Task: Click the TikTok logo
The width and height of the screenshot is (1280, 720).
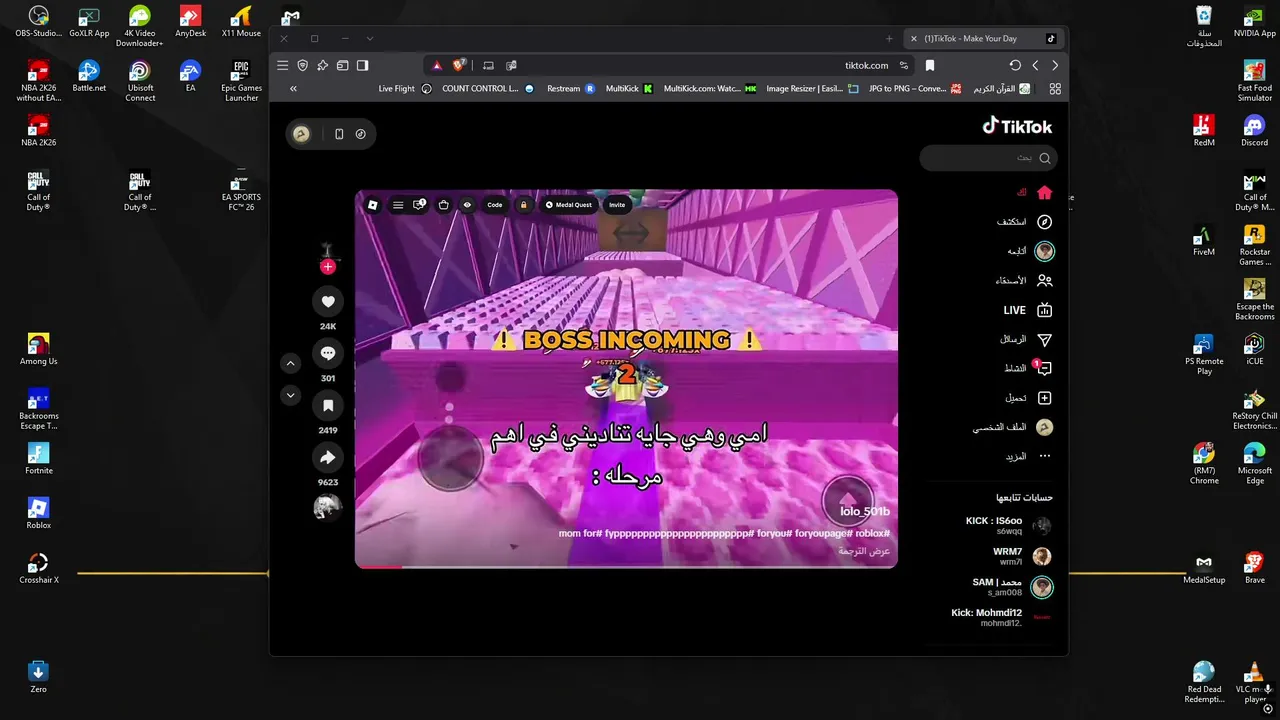Action: click(1017, 126)
